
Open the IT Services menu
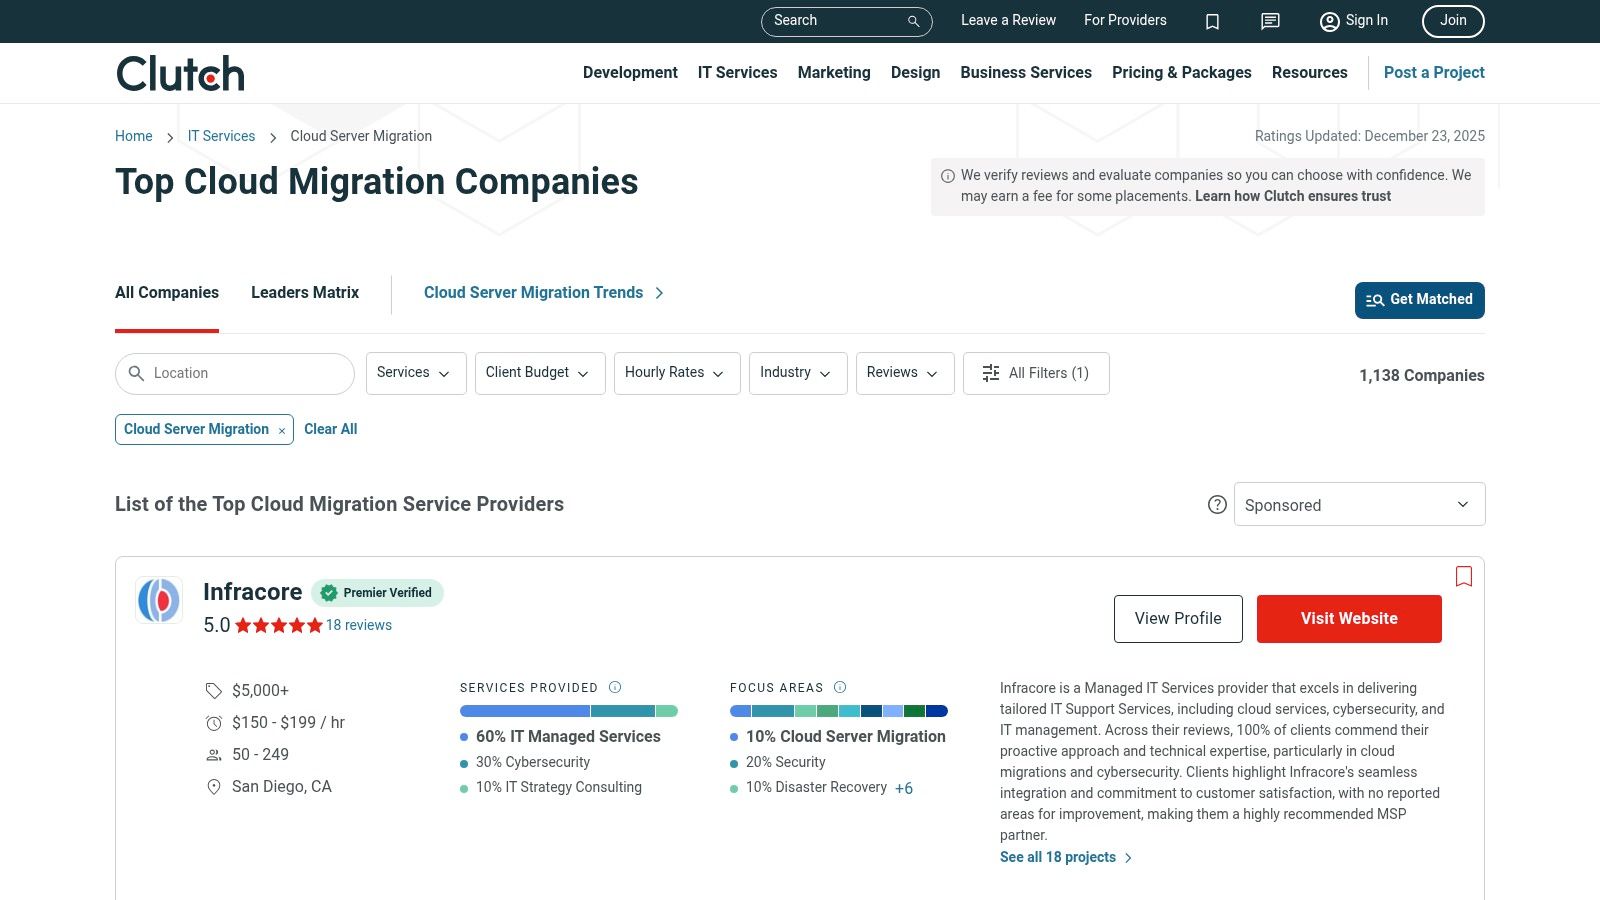pos(737,72)
